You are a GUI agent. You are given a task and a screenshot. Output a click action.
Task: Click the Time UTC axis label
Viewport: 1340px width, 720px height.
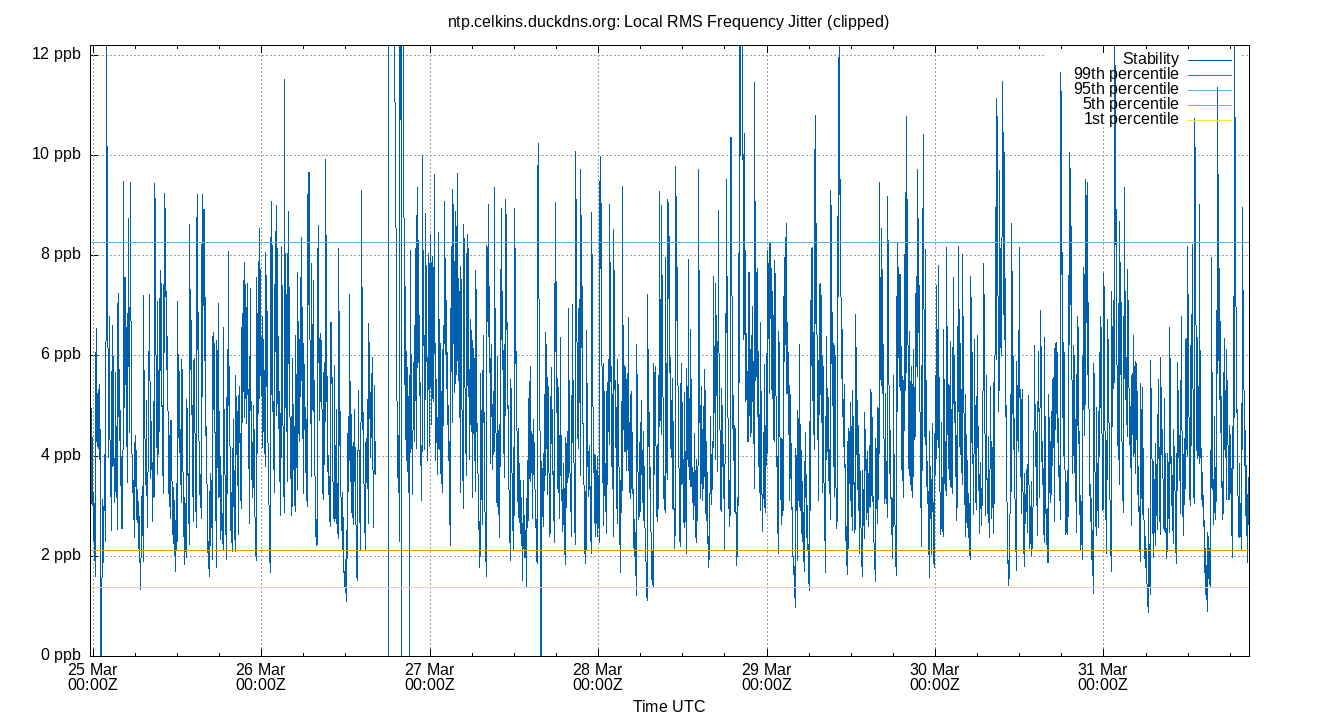pos(669,706)
